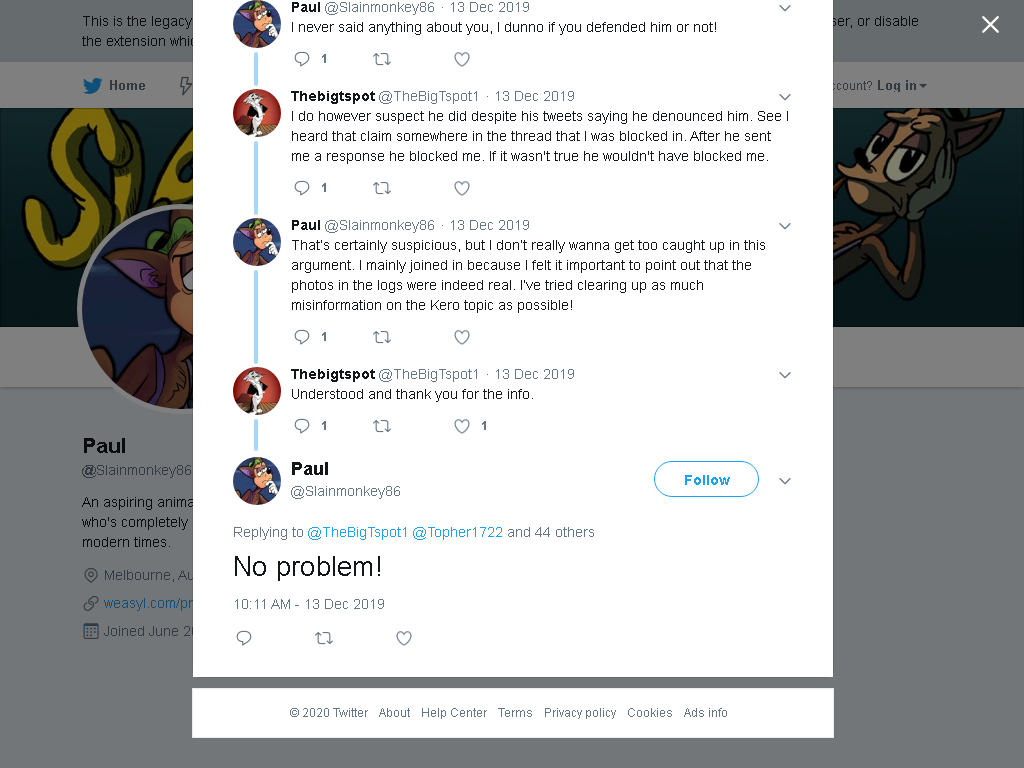This screenshot has height=768, width=1024.
Task: Expand chevron on 'Understood and thank you' tweet
Action: (785, 375)
